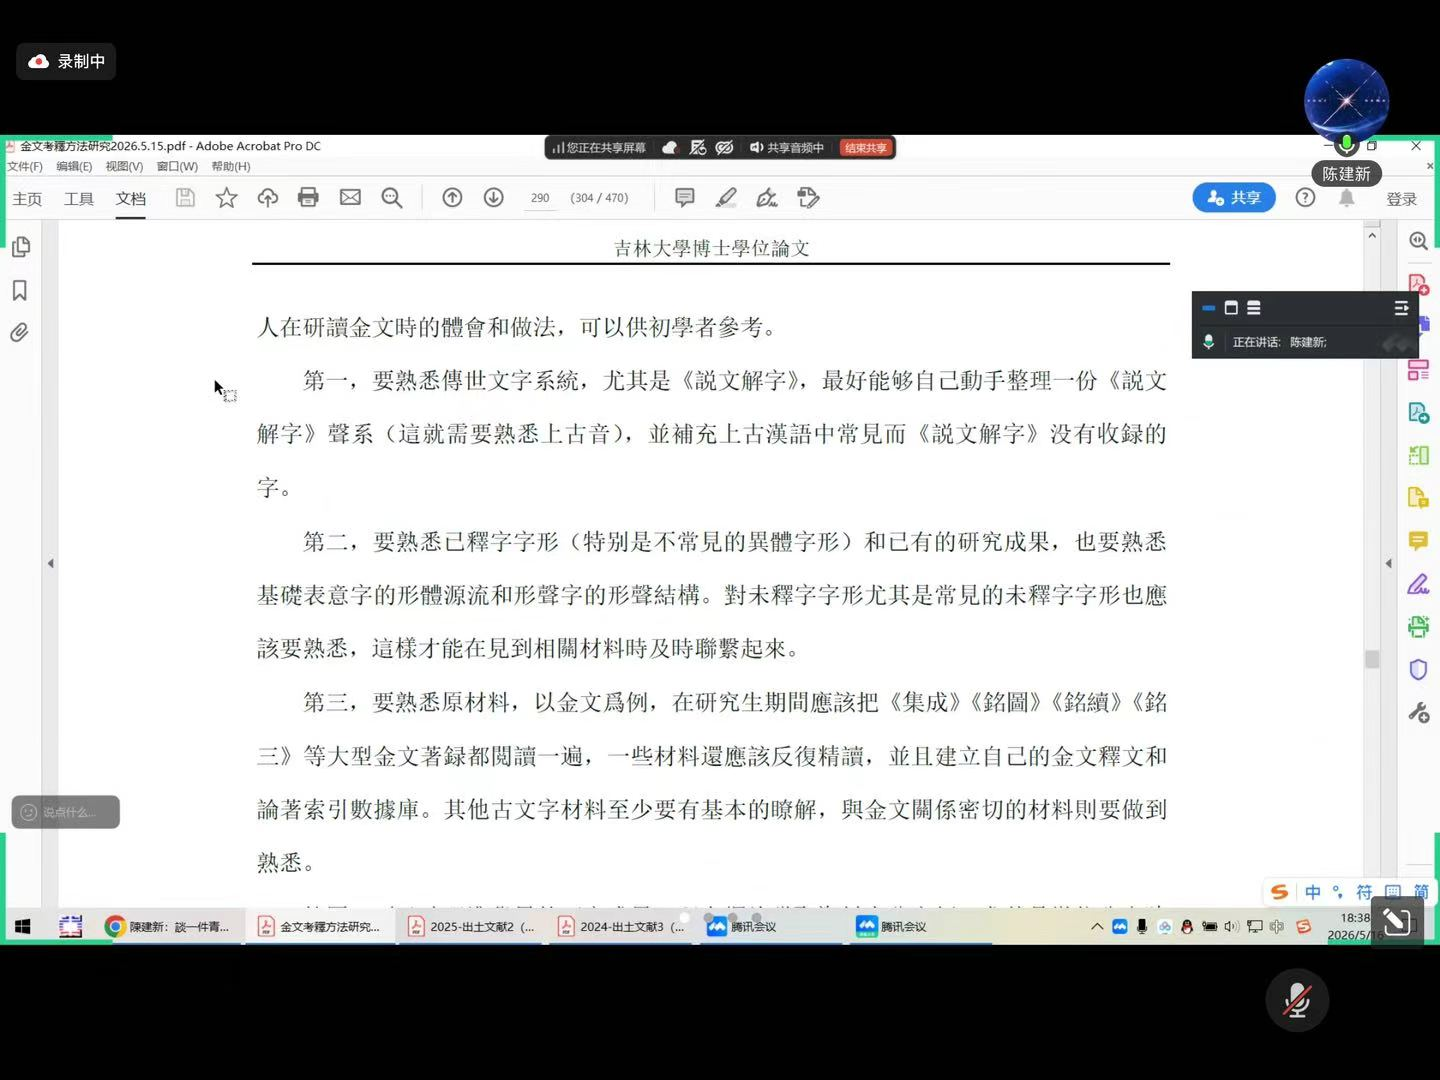This screenshot has width=1440, height=1080.
Task: Open the Create PDF tool in right pane
Action: point(1418,284)
